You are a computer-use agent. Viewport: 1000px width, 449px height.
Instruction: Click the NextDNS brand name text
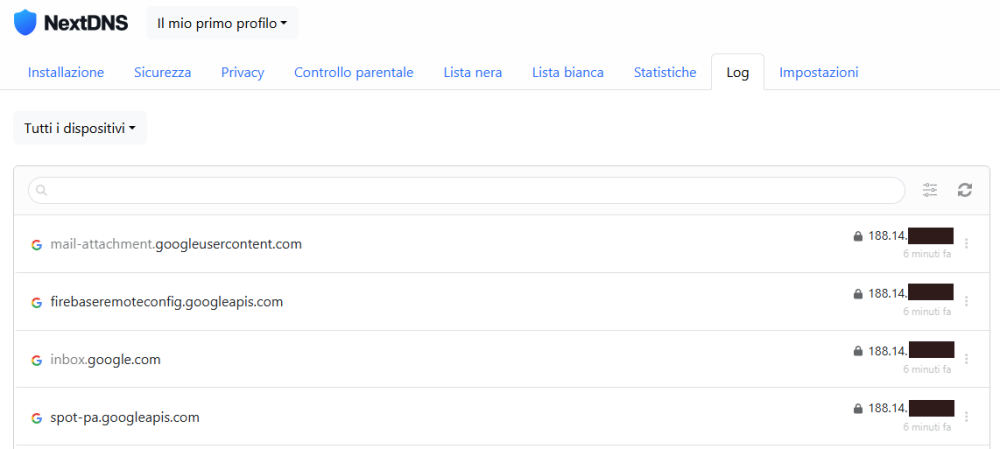(x=86, y=24)
